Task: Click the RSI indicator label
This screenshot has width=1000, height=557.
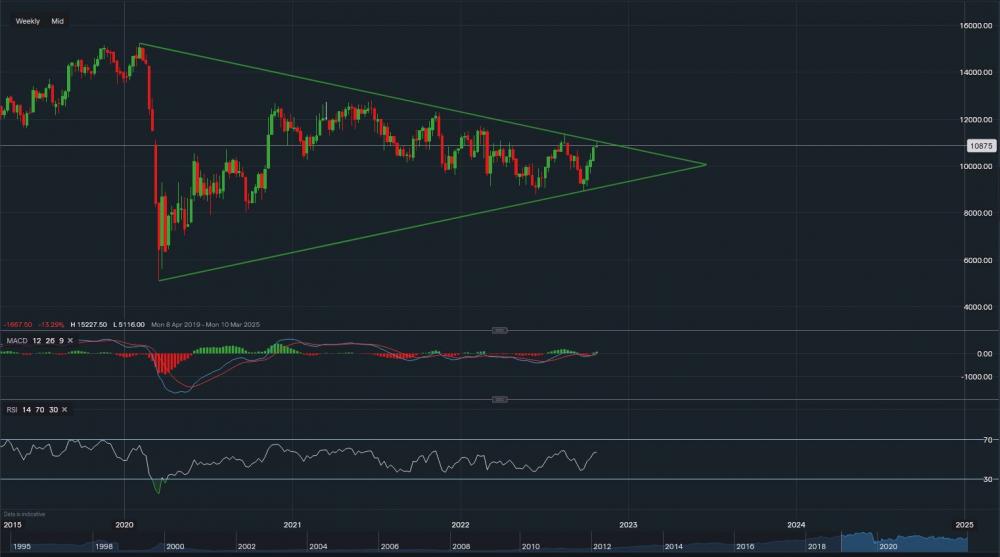Action: pos(11,410)
